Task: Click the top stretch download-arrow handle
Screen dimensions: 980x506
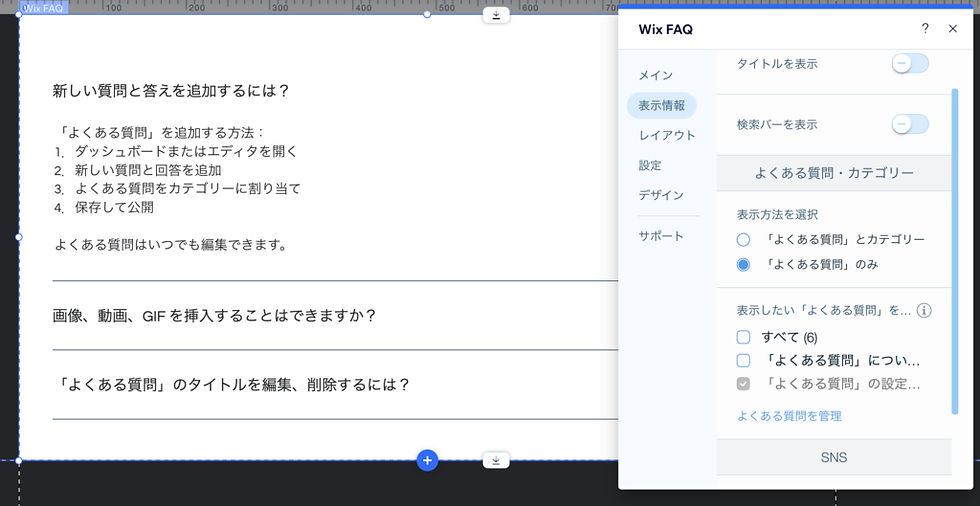Action: (496, 15)
